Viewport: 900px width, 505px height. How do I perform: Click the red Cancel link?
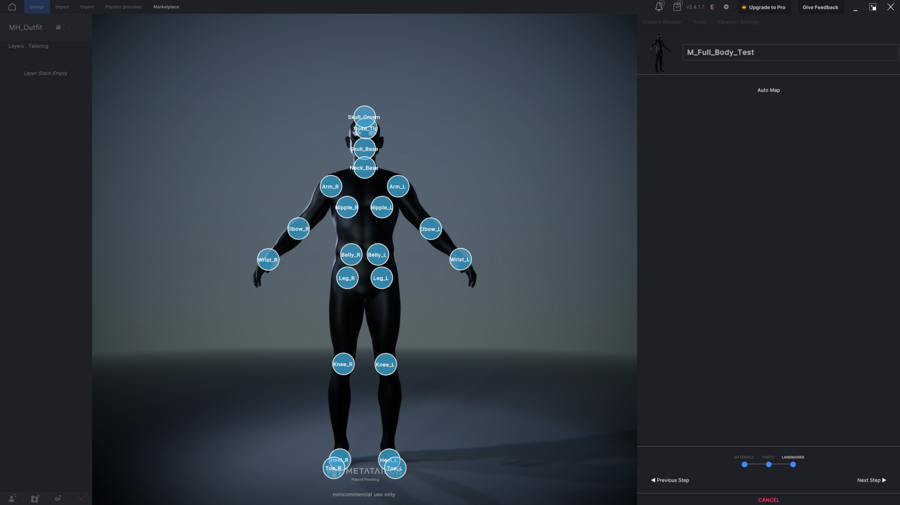pyautogui.click(x=768, y=500)
